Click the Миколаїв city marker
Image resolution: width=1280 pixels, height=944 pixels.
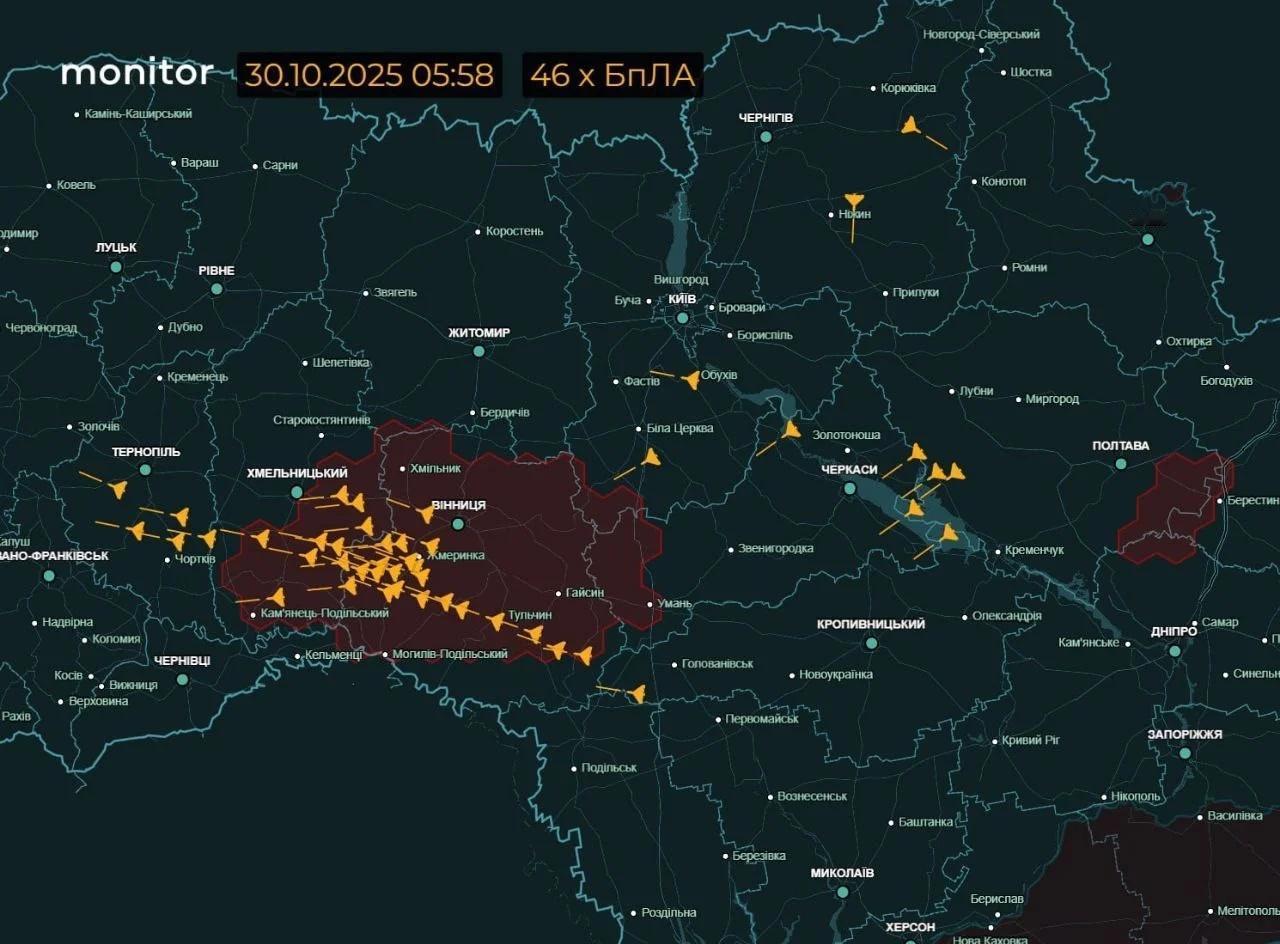click(x=842, y=892)
